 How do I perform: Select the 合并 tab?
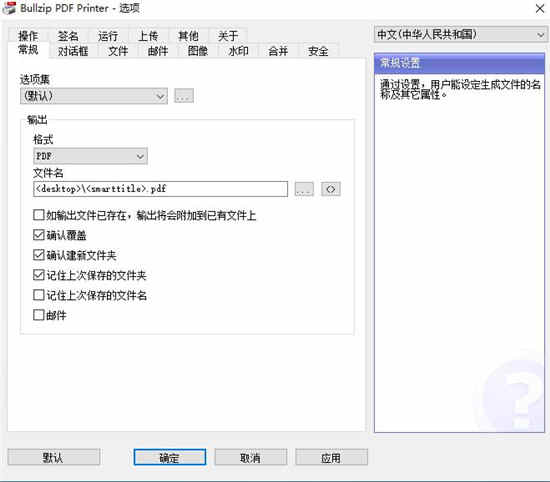pos(278,51)
